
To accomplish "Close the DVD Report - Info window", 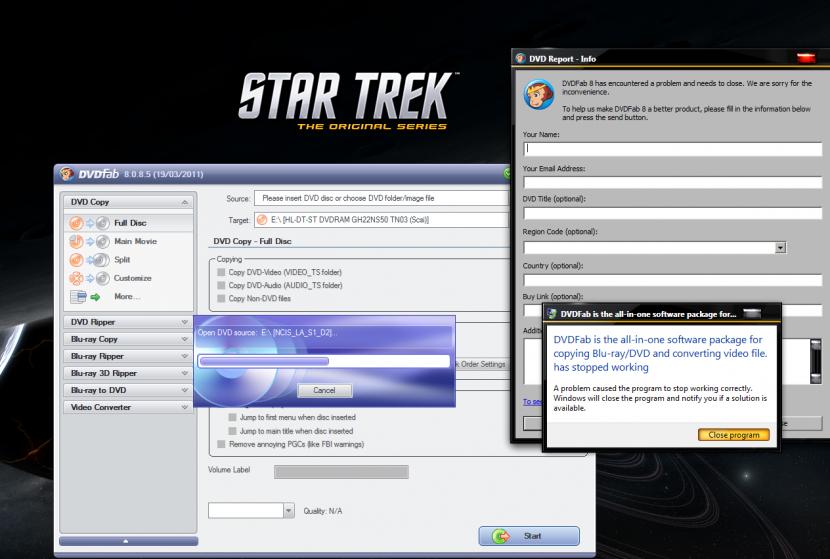I will tap(806, 58).
